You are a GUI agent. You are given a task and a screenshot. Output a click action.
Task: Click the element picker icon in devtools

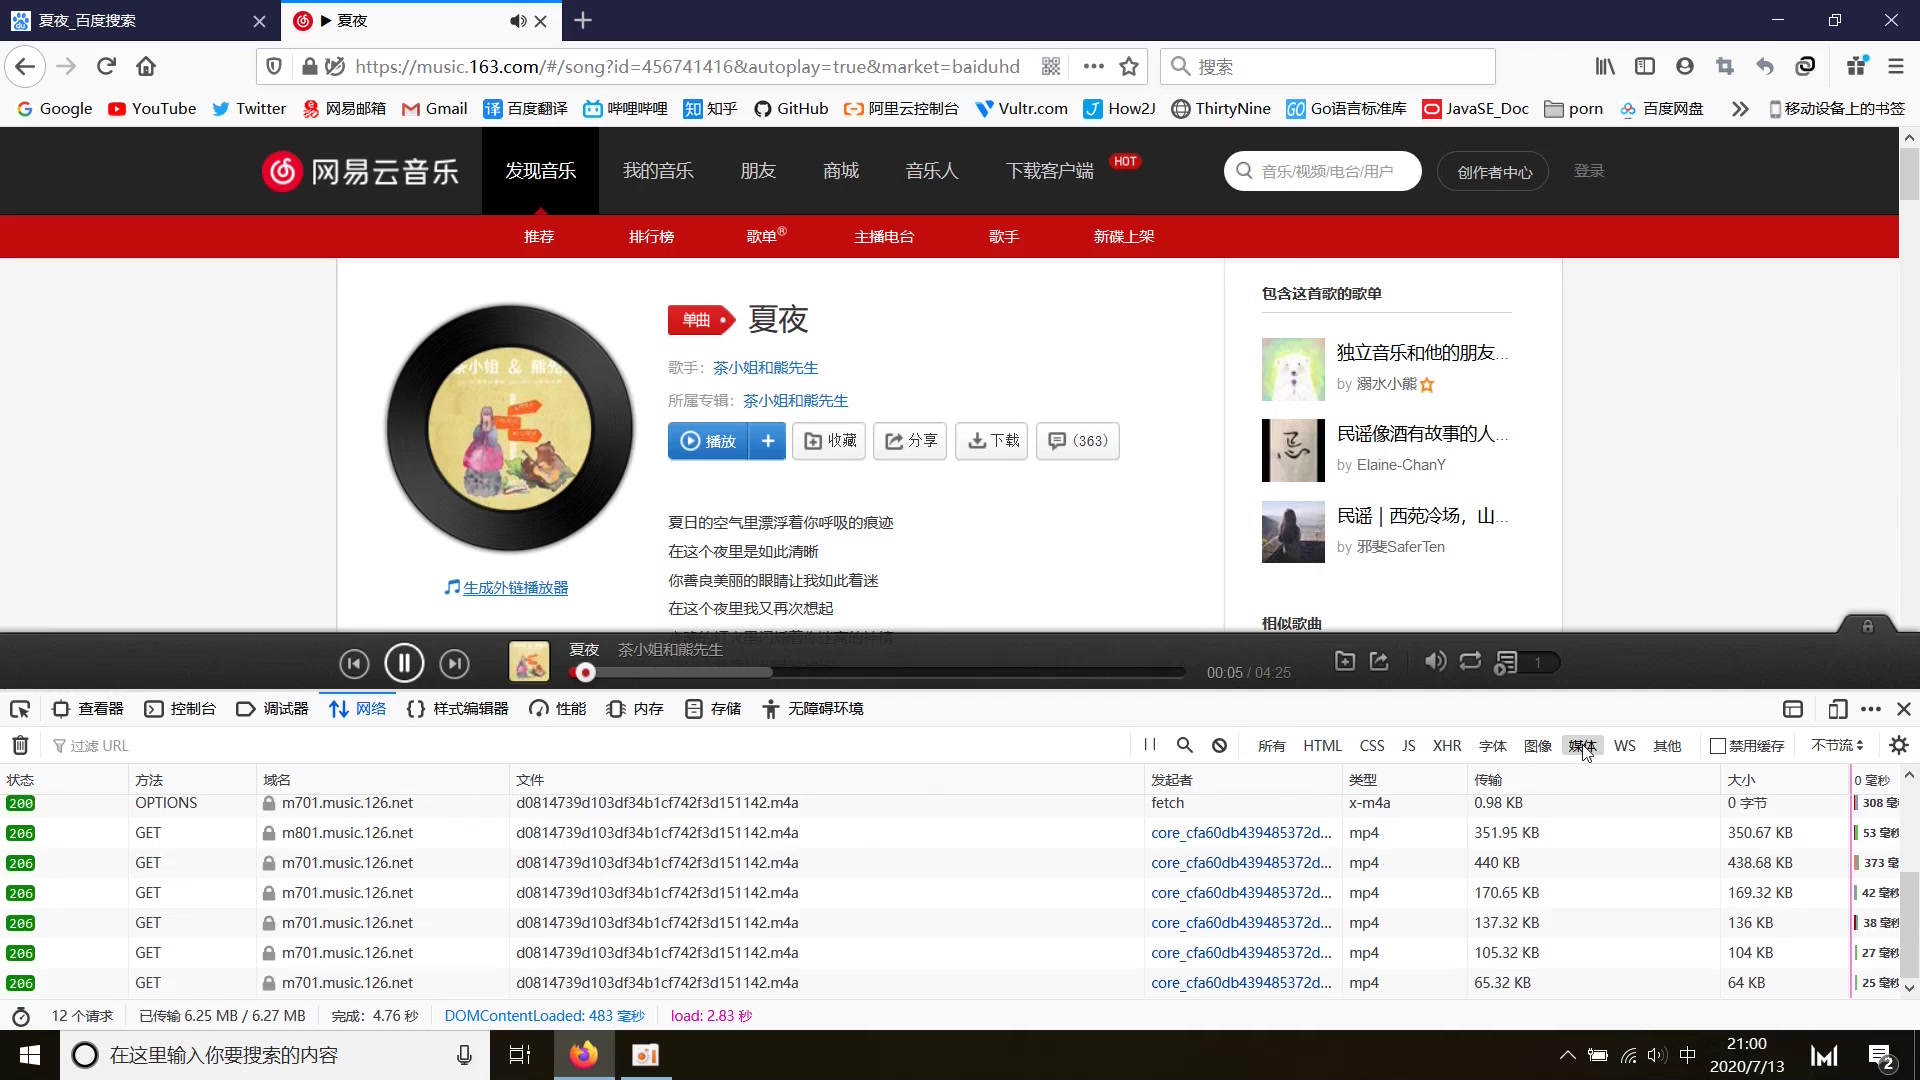tap(20, 709)
